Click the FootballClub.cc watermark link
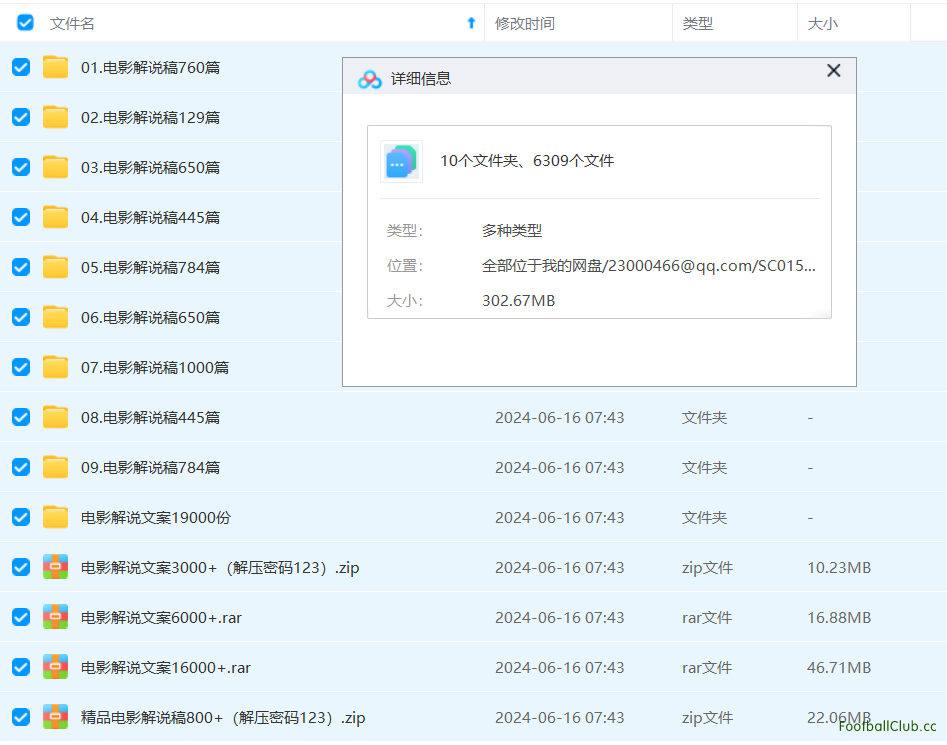This screenshot has width=947, height=745. click(x=889, y=729)
